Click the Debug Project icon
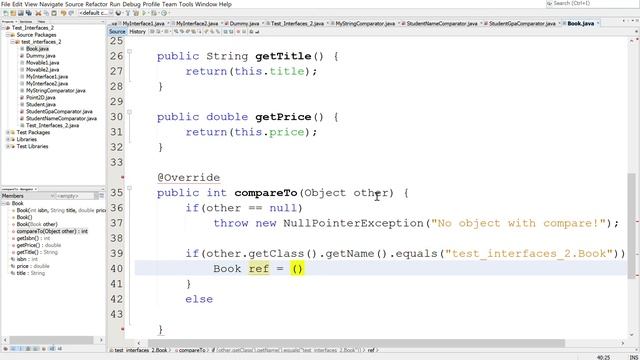640x360 pixels. point(154,13)
